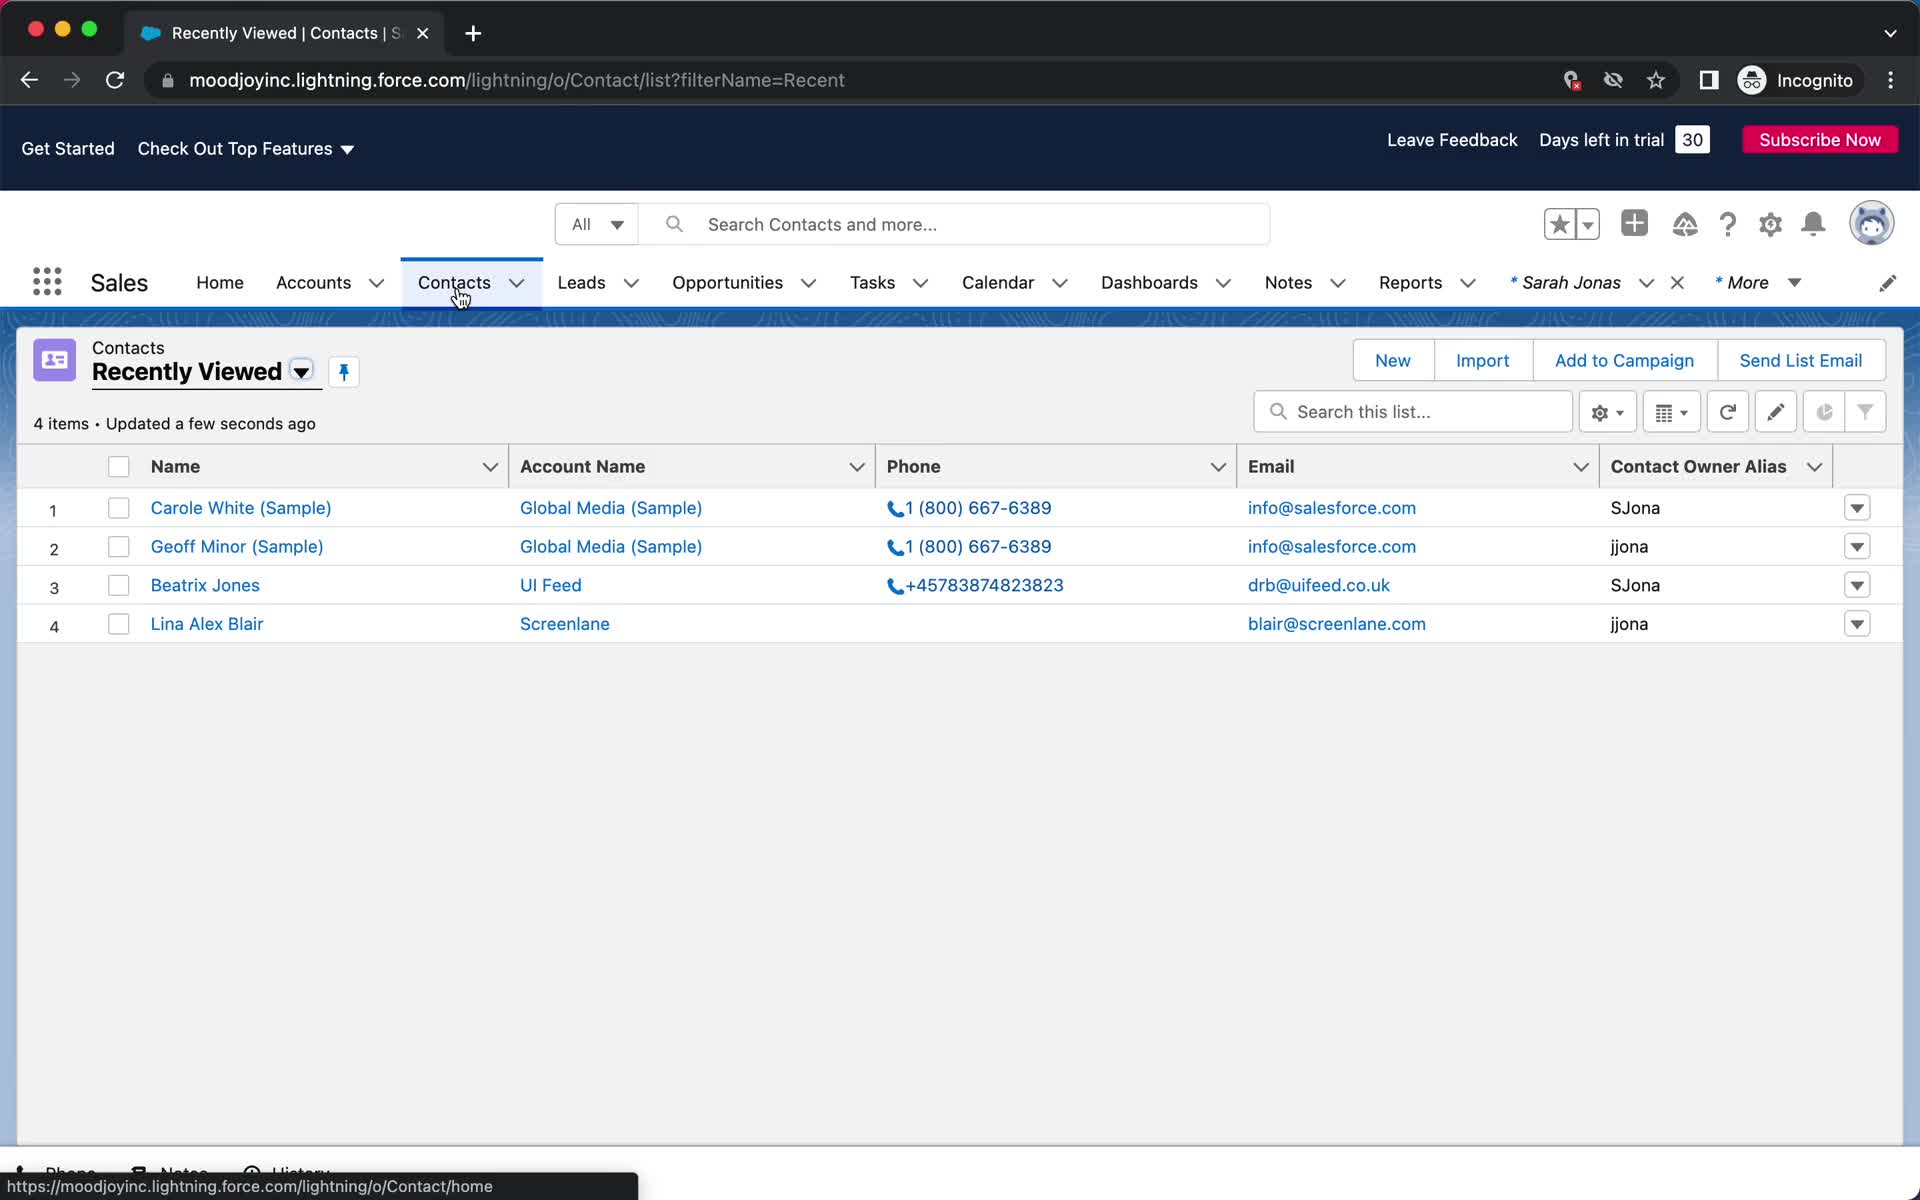This screenshot has width=1920, height=1200.
Task: Expand the Accounts tab chevron
Action: 376,283
